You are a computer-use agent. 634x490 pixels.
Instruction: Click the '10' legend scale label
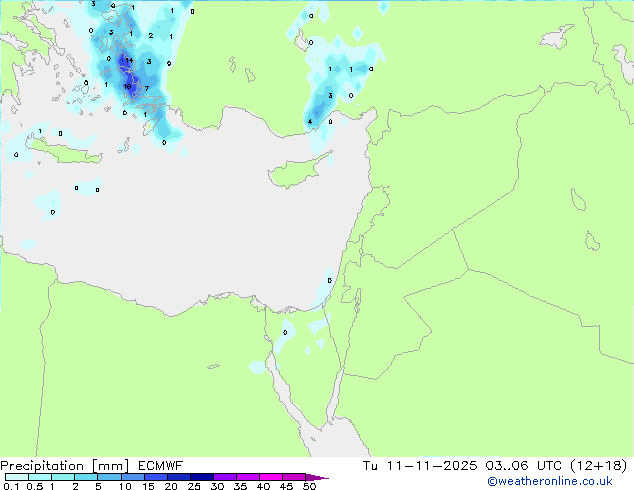125,486
